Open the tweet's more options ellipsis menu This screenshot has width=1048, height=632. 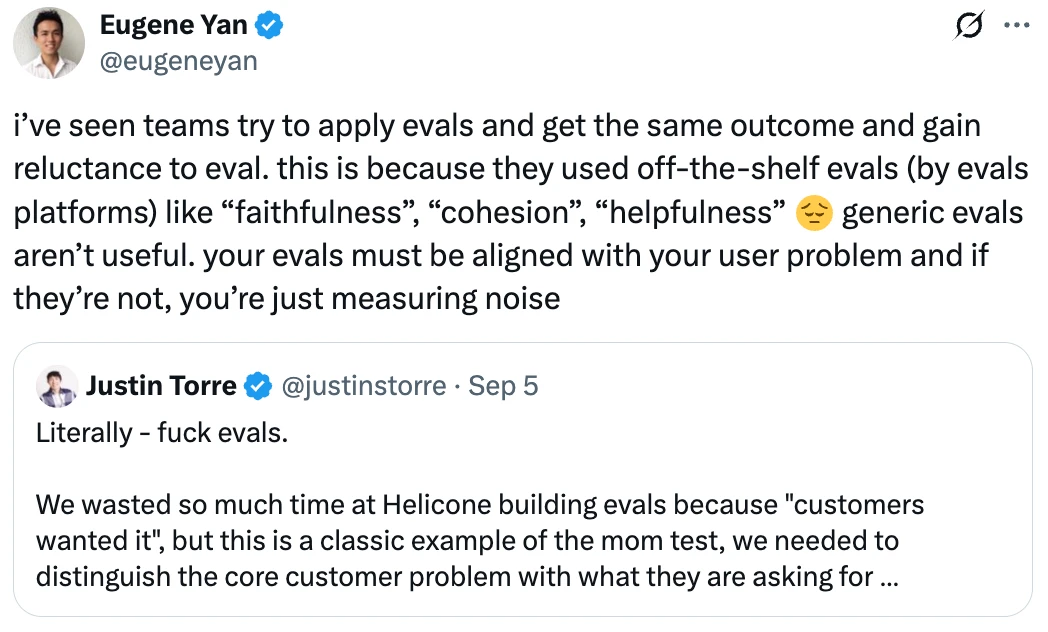click(1018, 27)
